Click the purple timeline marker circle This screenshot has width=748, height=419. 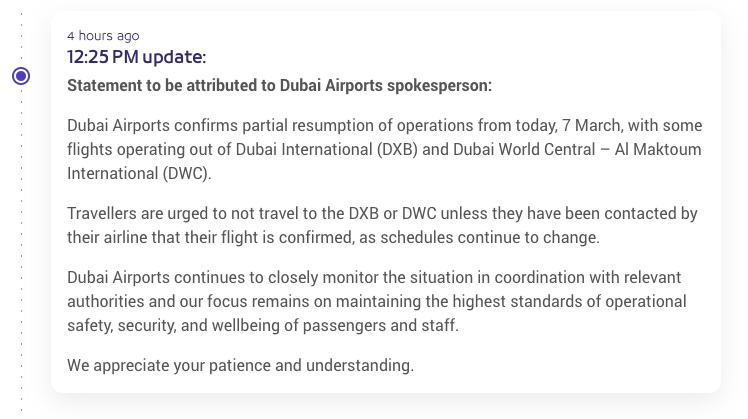(21, 76)
